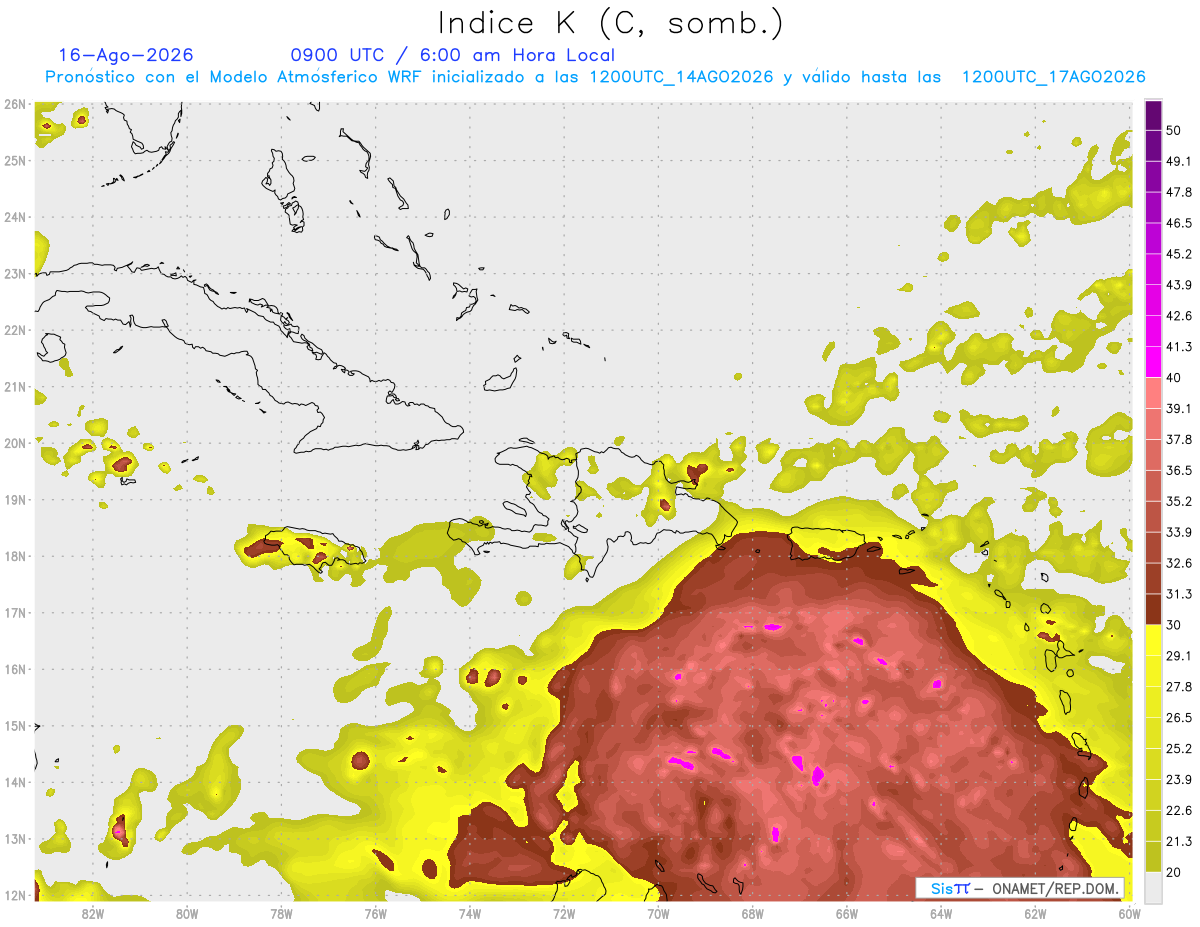Screen dimensions: 1200x927
Task: Select the '68W' longitude label
Action: click(753, 913)
